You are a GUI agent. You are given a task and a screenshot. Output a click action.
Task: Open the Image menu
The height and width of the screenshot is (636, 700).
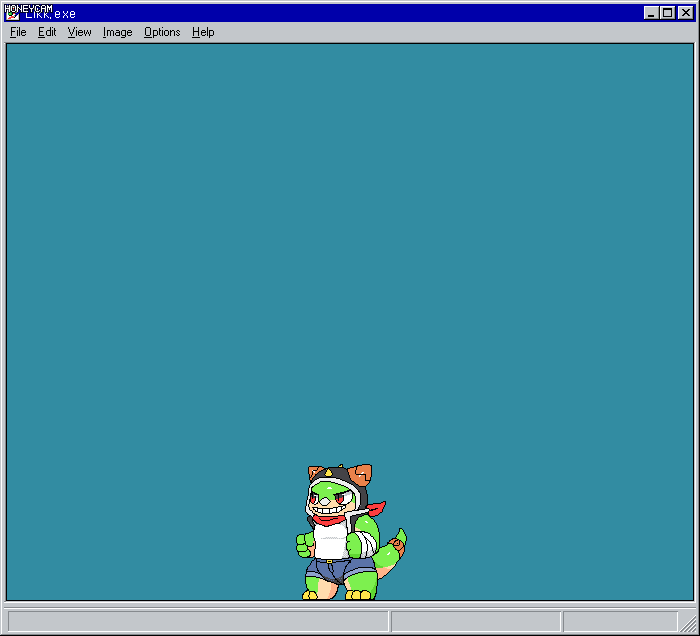[117, 32]
